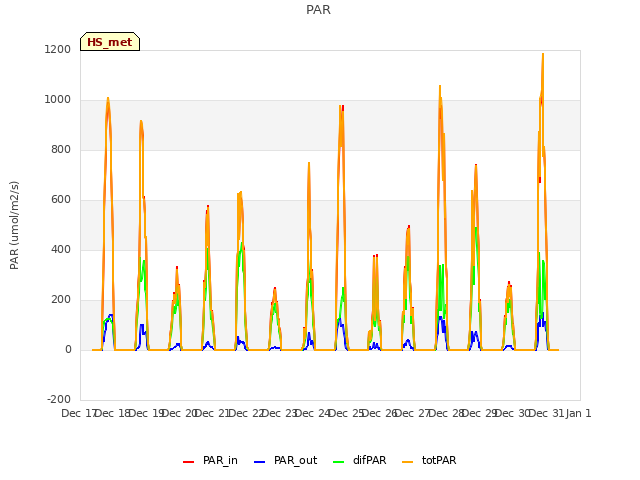Click the 1200 y-axis tick label
The height and width of the screenshot is (480, 640).
click(58, 49)
